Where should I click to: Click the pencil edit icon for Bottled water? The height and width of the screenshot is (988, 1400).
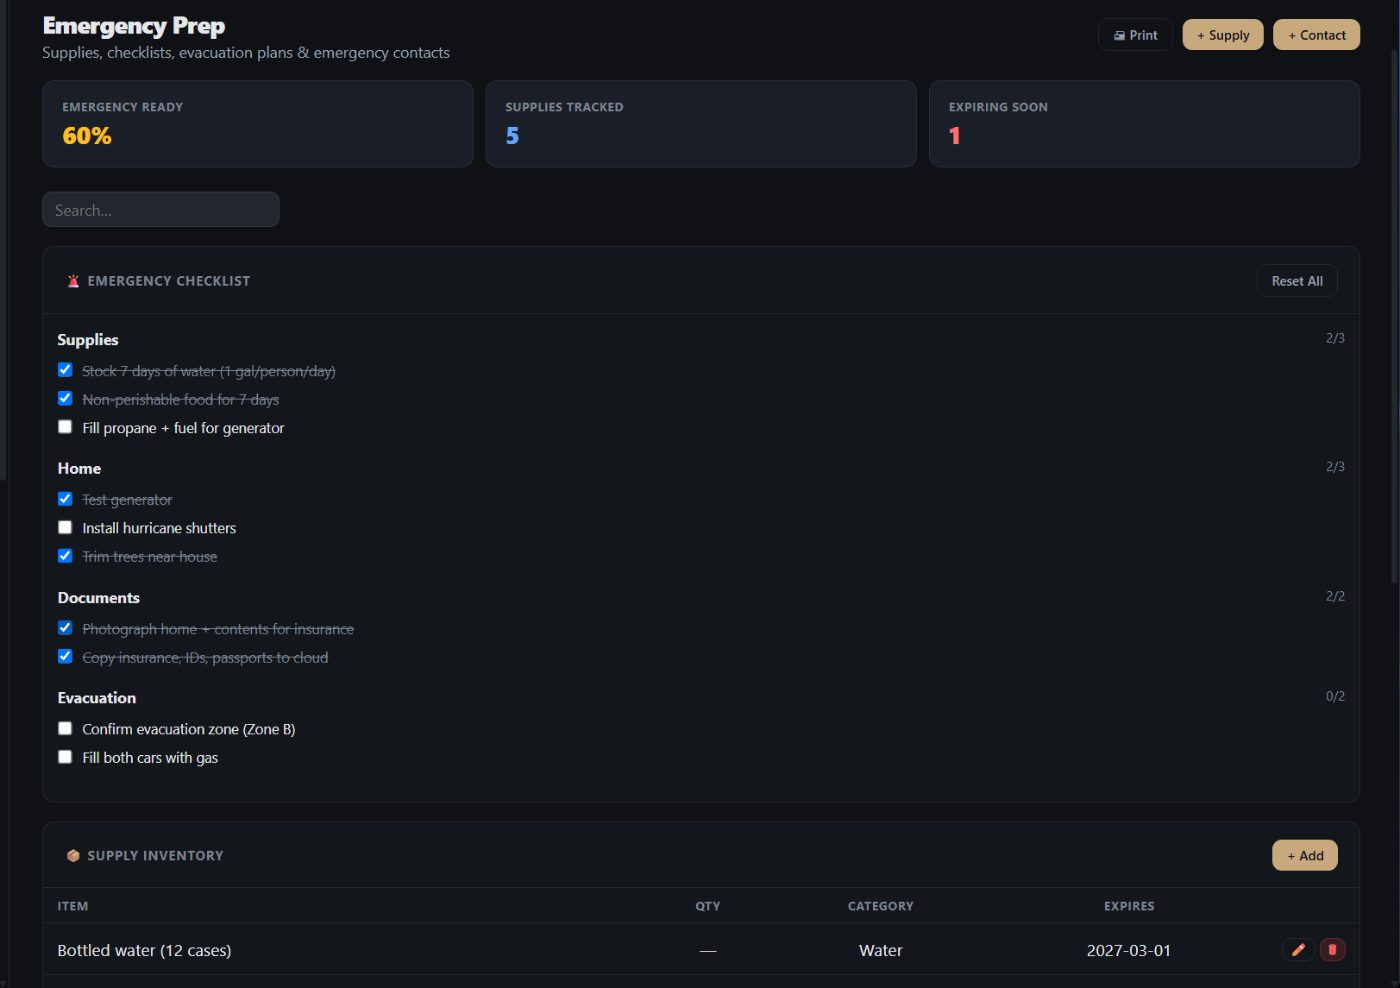[x=1298, y=950]
